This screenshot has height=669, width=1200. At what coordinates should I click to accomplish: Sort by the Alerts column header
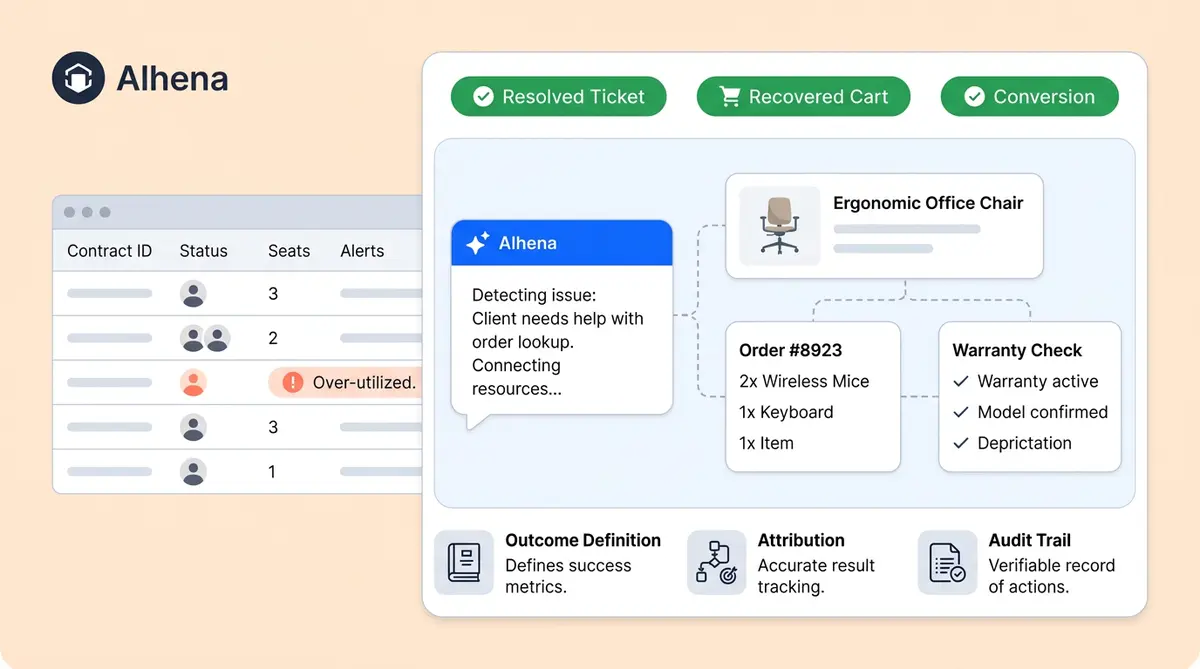point(362,251)
